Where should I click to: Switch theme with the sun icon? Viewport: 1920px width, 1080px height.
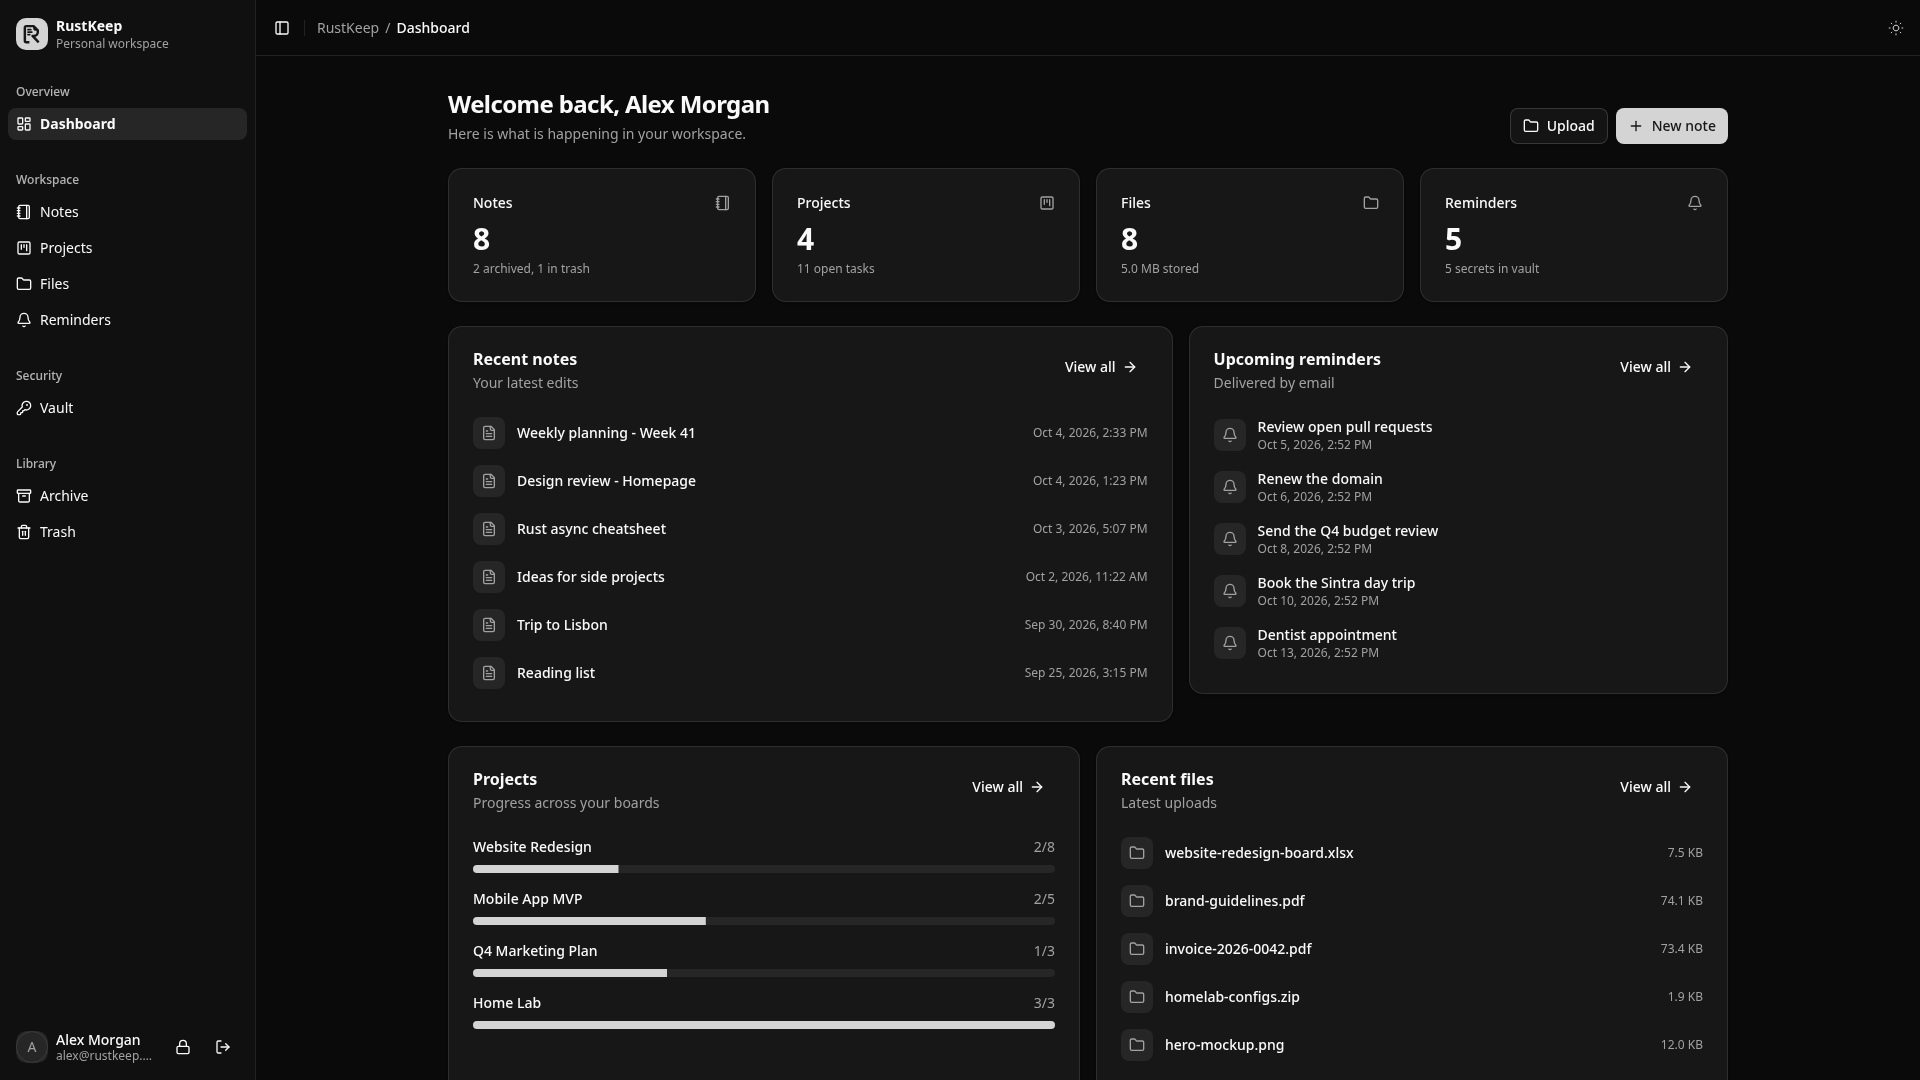[x=1895, y=28]
